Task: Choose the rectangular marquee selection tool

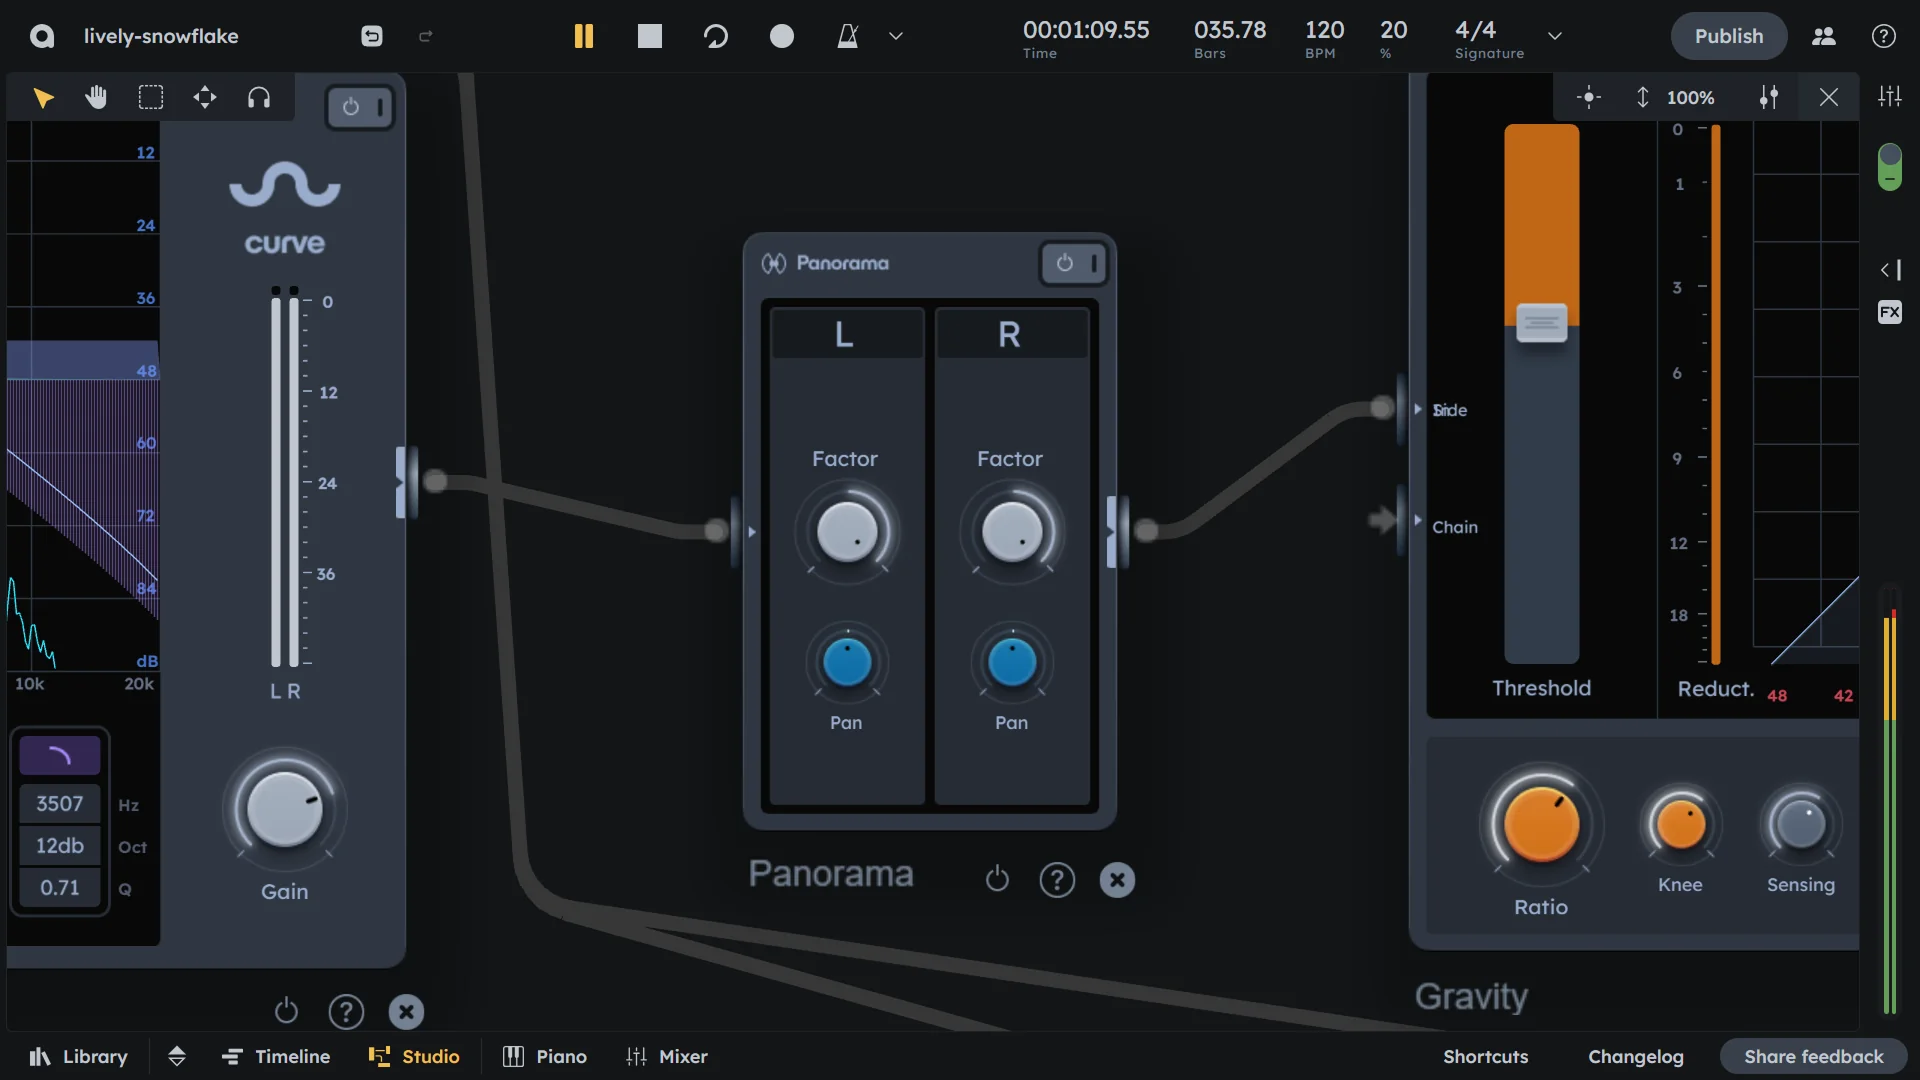Action: pyautogui.click(x=150, y=97)
